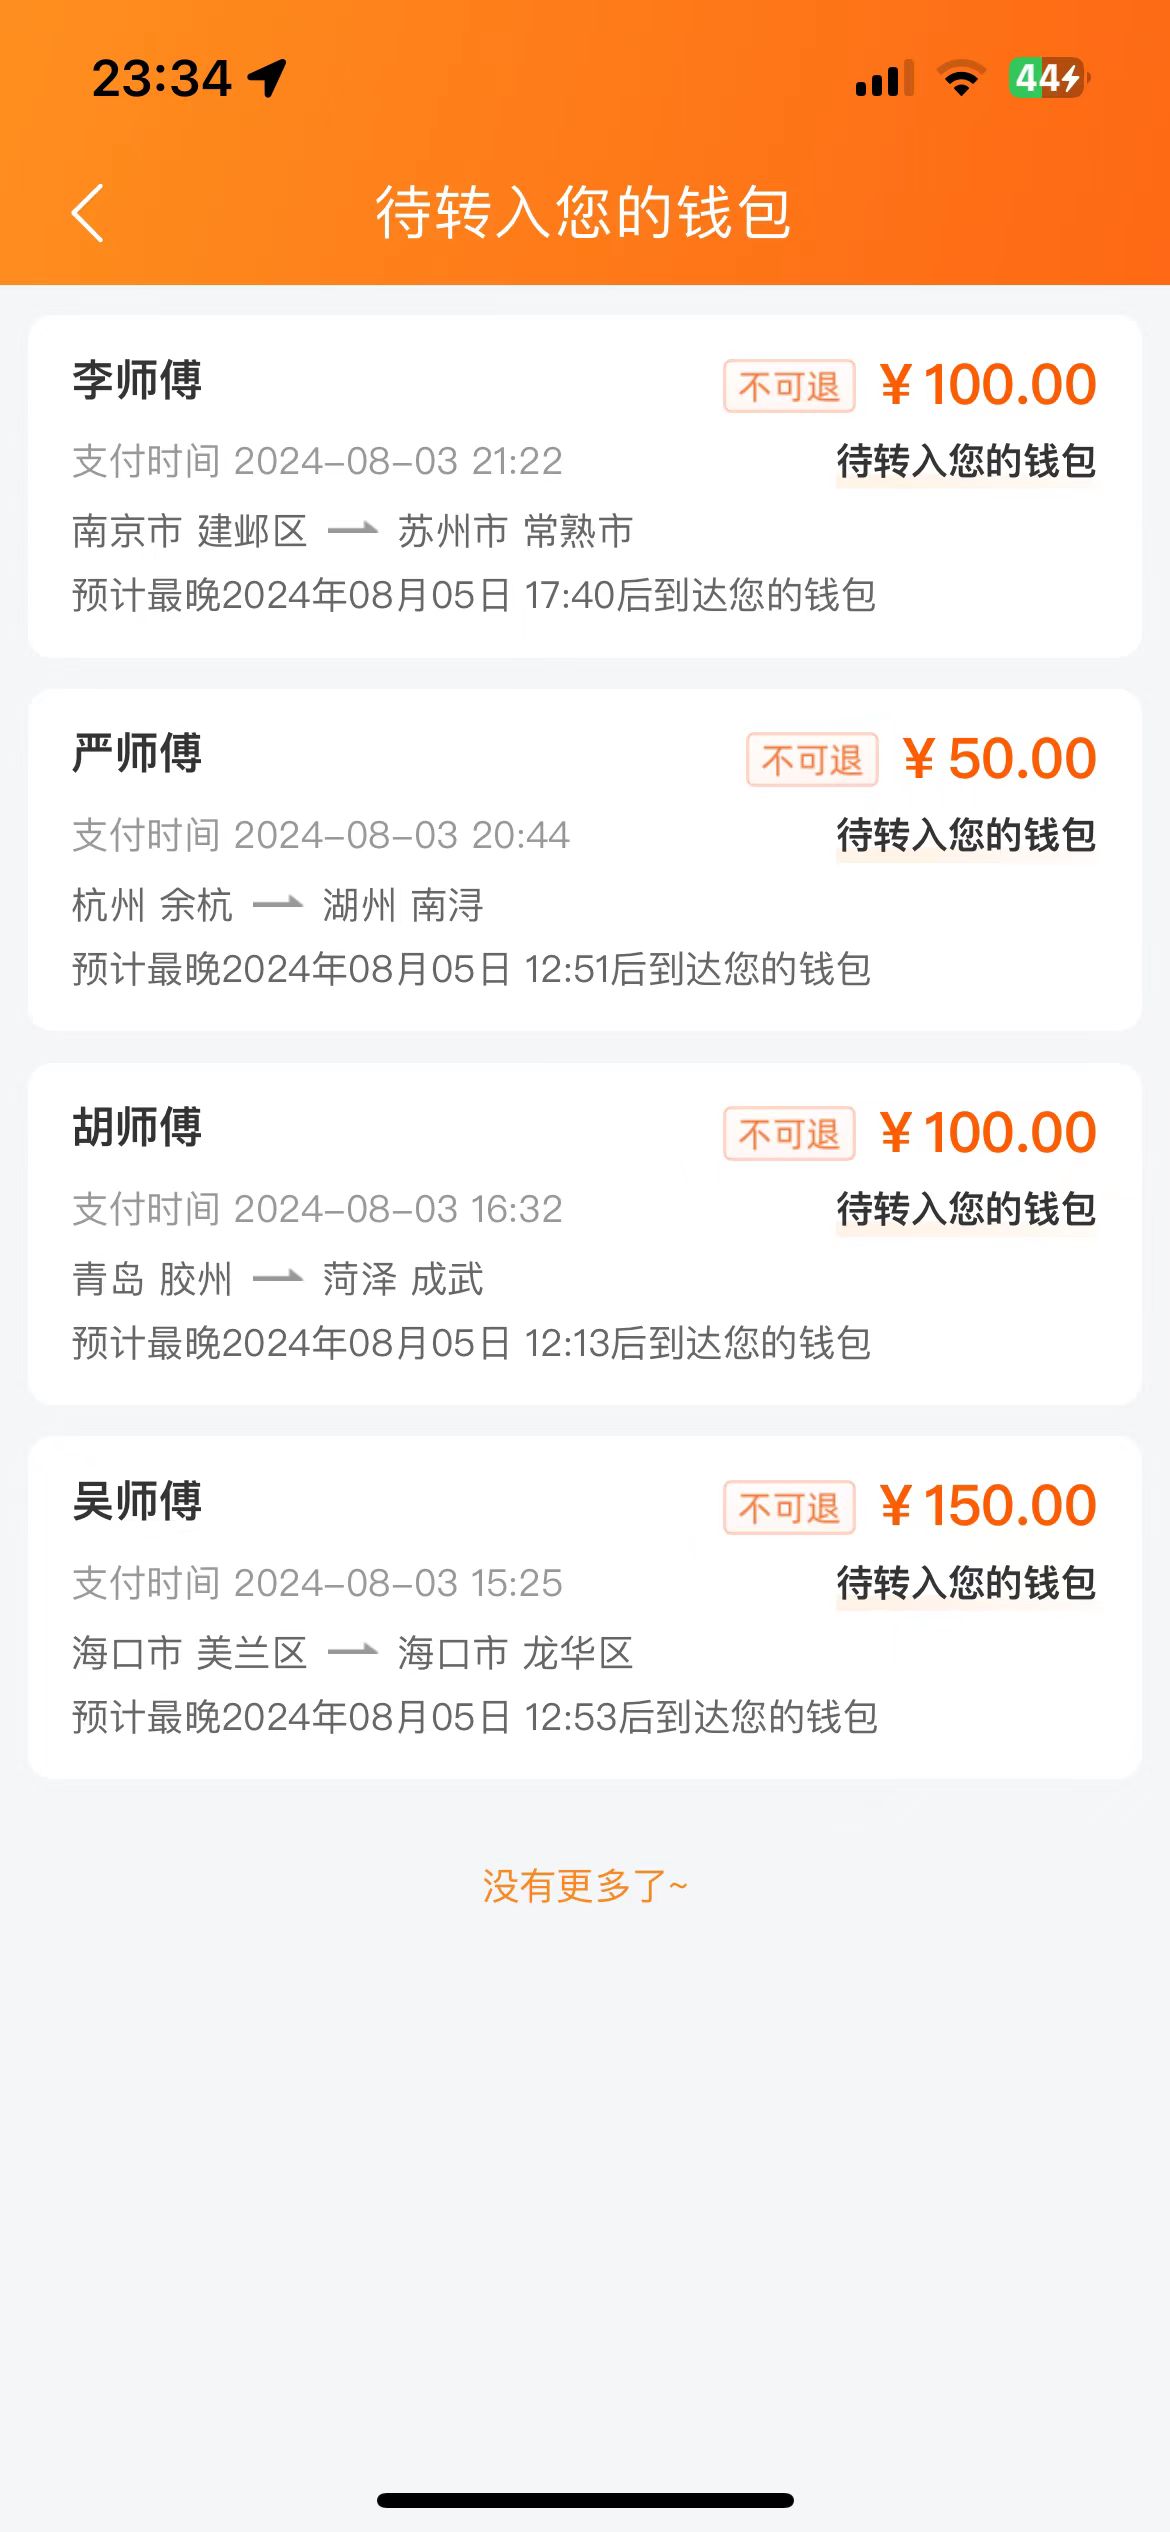This screenshot has height=2532, width=1170.
Task: Tap the 没有更多了 footer text
Action: pyautogui.click(x=585, y=1886)
